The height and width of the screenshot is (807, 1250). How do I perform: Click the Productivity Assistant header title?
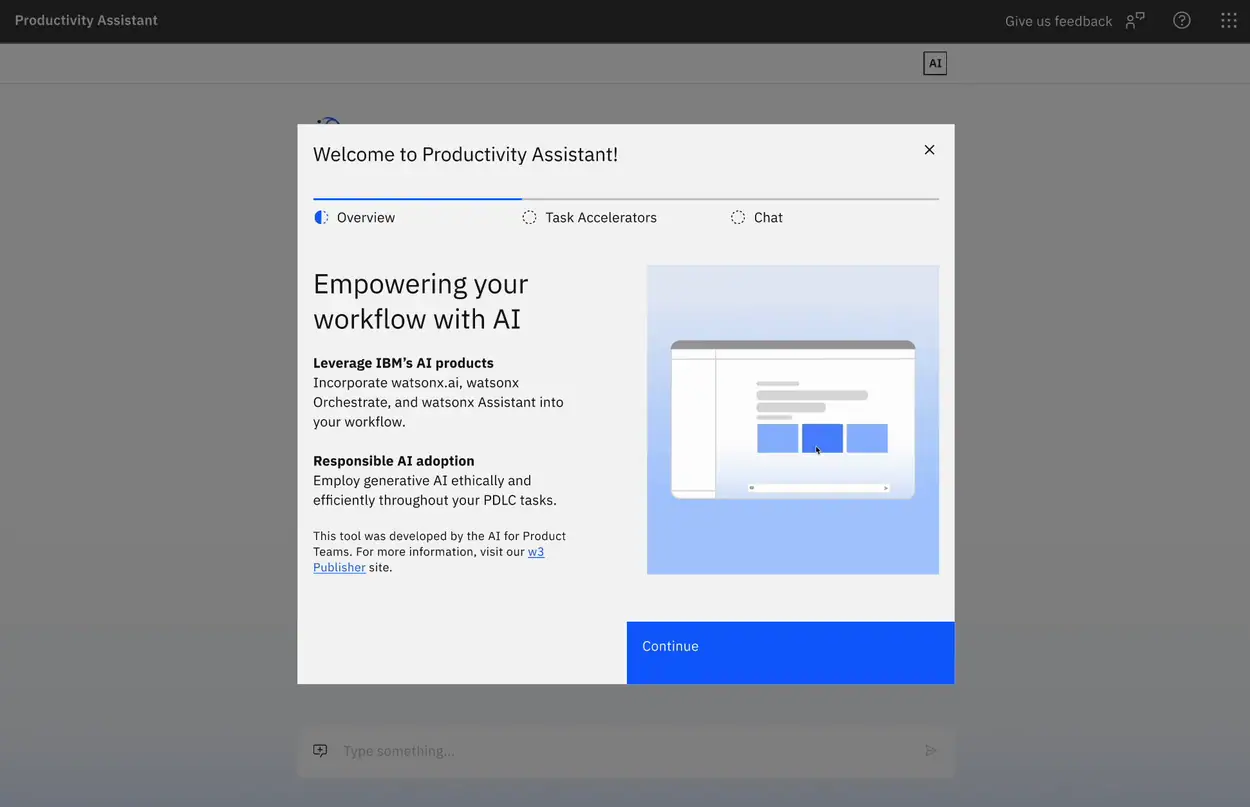pos(86,20)
